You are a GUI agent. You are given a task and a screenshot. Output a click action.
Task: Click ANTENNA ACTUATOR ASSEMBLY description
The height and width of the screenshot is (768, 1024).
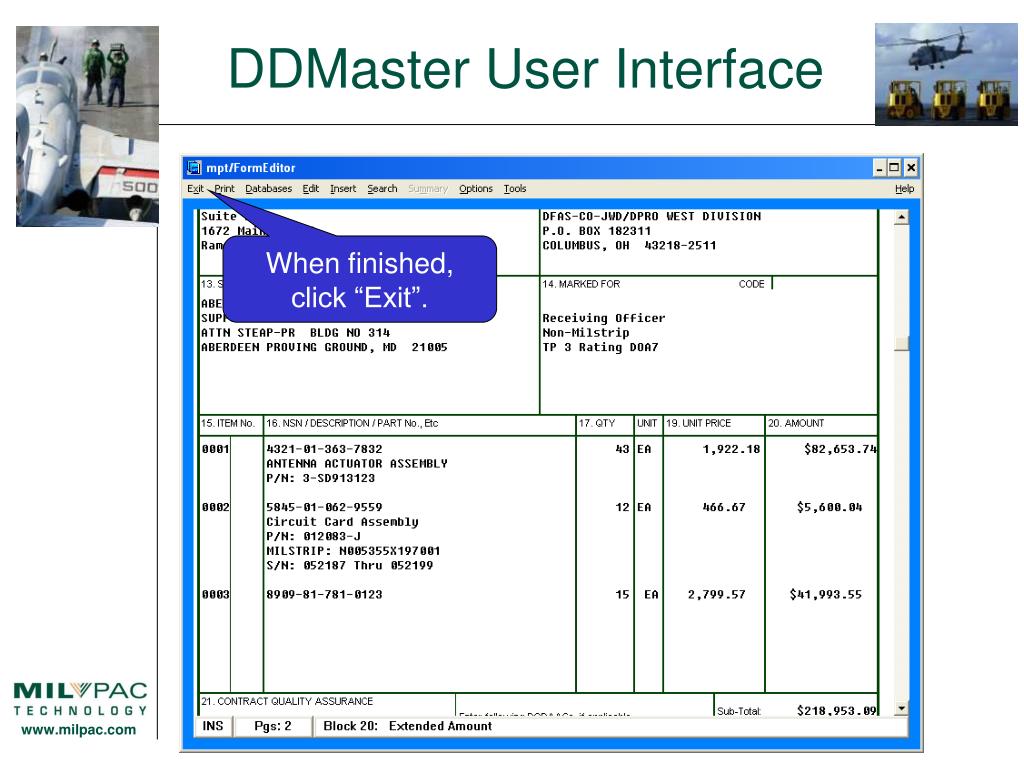[357, 464]
